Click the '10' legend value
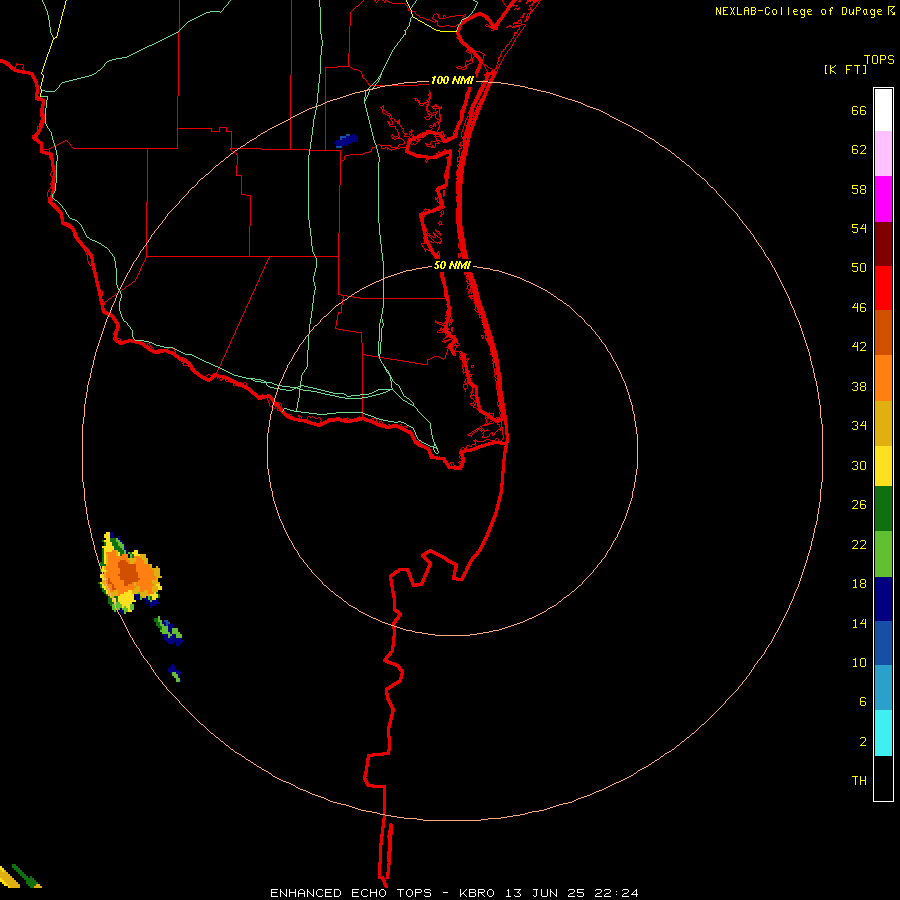The width and height of the screenshot is (900, 900). click(859, 662)
